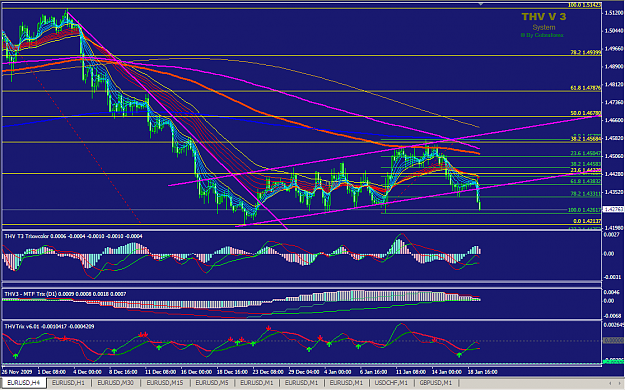Image resolution: width=625 pixels, height=390 pixels.
Task: Click the yellow Fibonacci label 38.2 1.45684
Action: (x=586, y=139)
